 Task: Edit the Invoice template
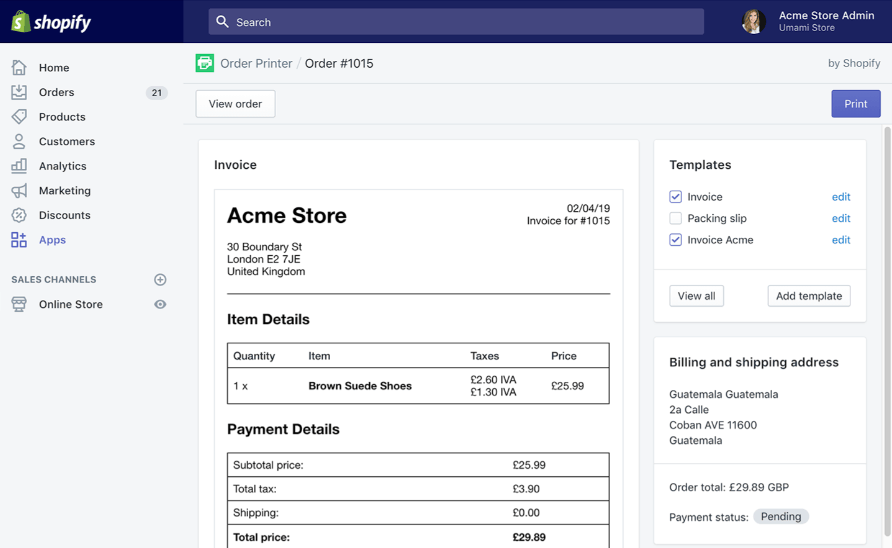841,197
